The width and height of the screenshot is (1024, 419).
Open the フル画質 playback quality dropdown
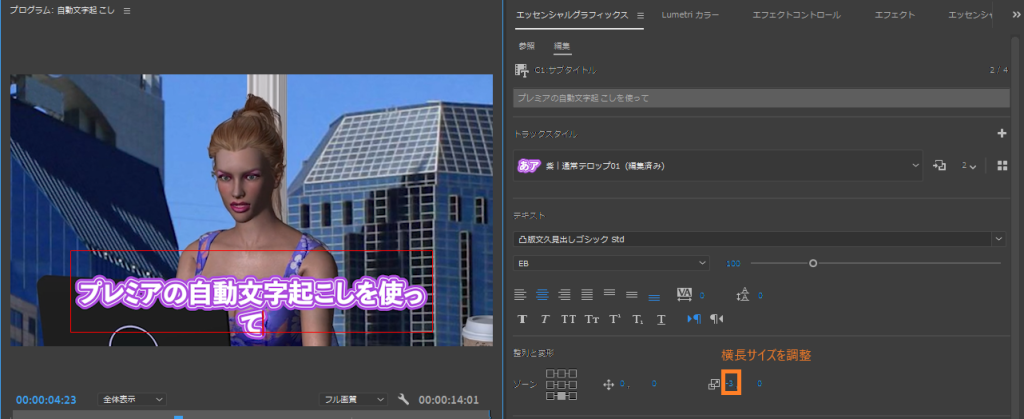pos(355,399)
